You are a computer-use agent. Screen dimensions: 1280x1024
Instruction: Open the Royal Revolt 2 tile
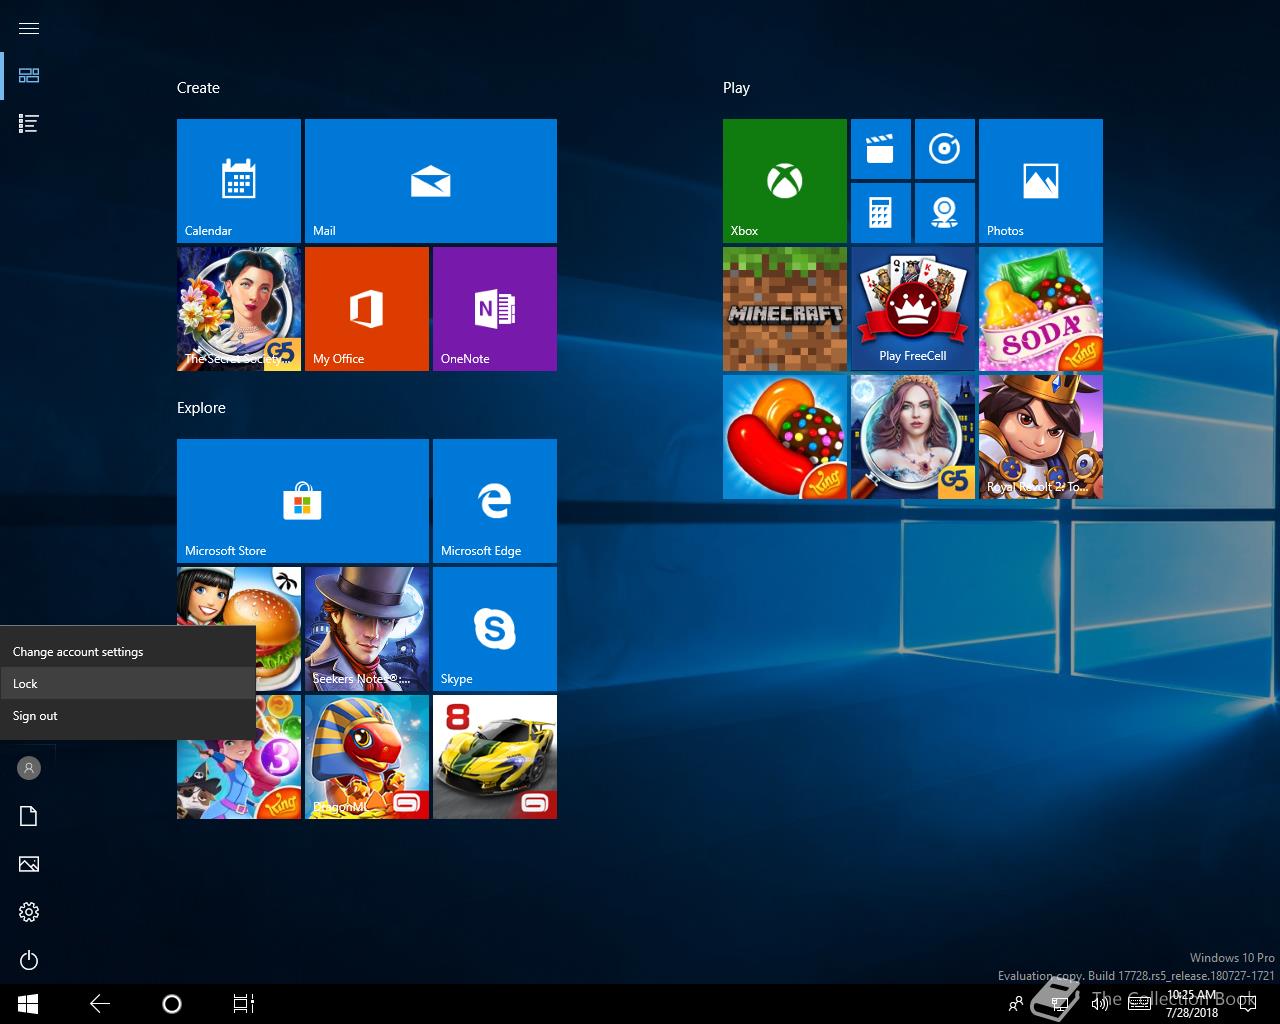[x=1041, y=437]
